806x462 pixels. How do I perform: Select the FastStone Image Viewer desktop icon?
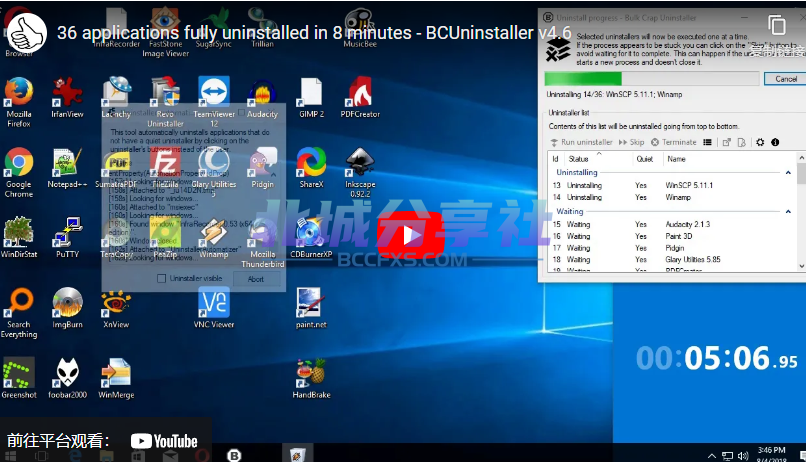166,31
